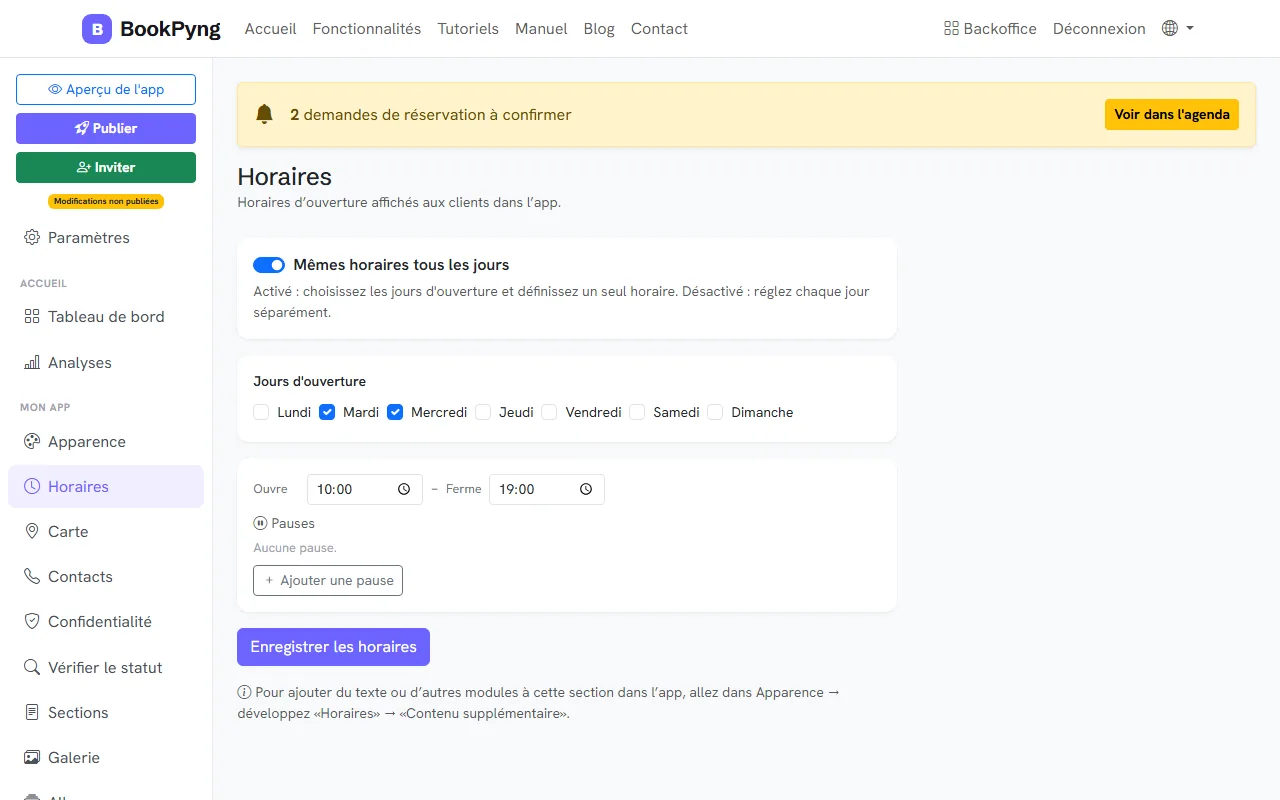
Task: Click the clock icon in Ferme field
Action: (x=586, y=489)
